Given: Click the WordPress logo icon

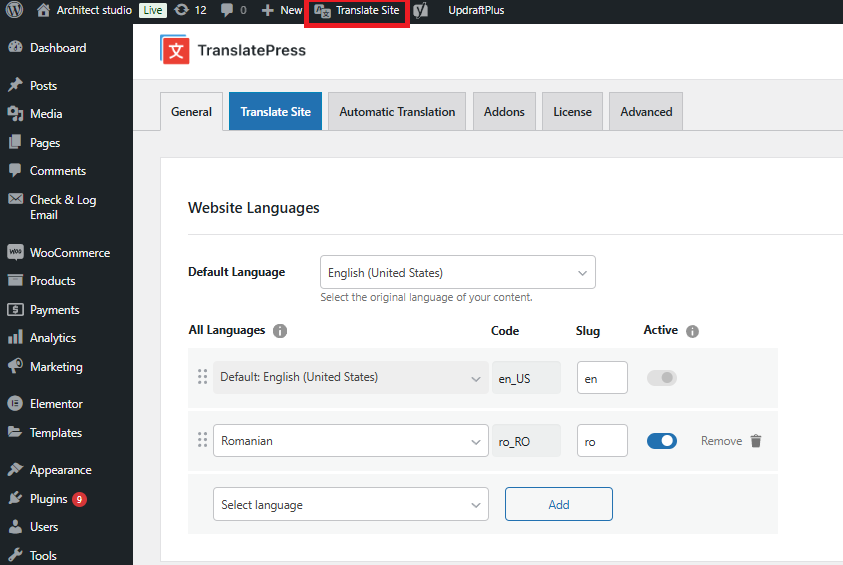Looking at the screenshot, I should coord(15,10).
